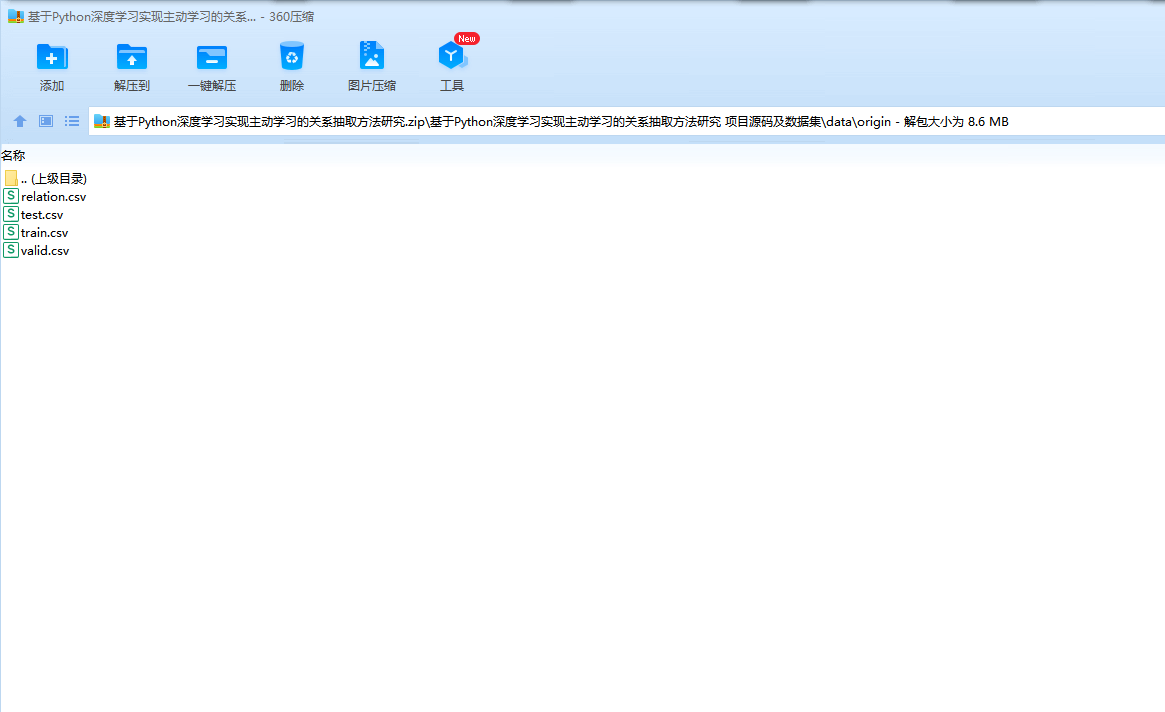Select the test.csv file name
Screen dimensions: 1165x712
coord(42,215)
